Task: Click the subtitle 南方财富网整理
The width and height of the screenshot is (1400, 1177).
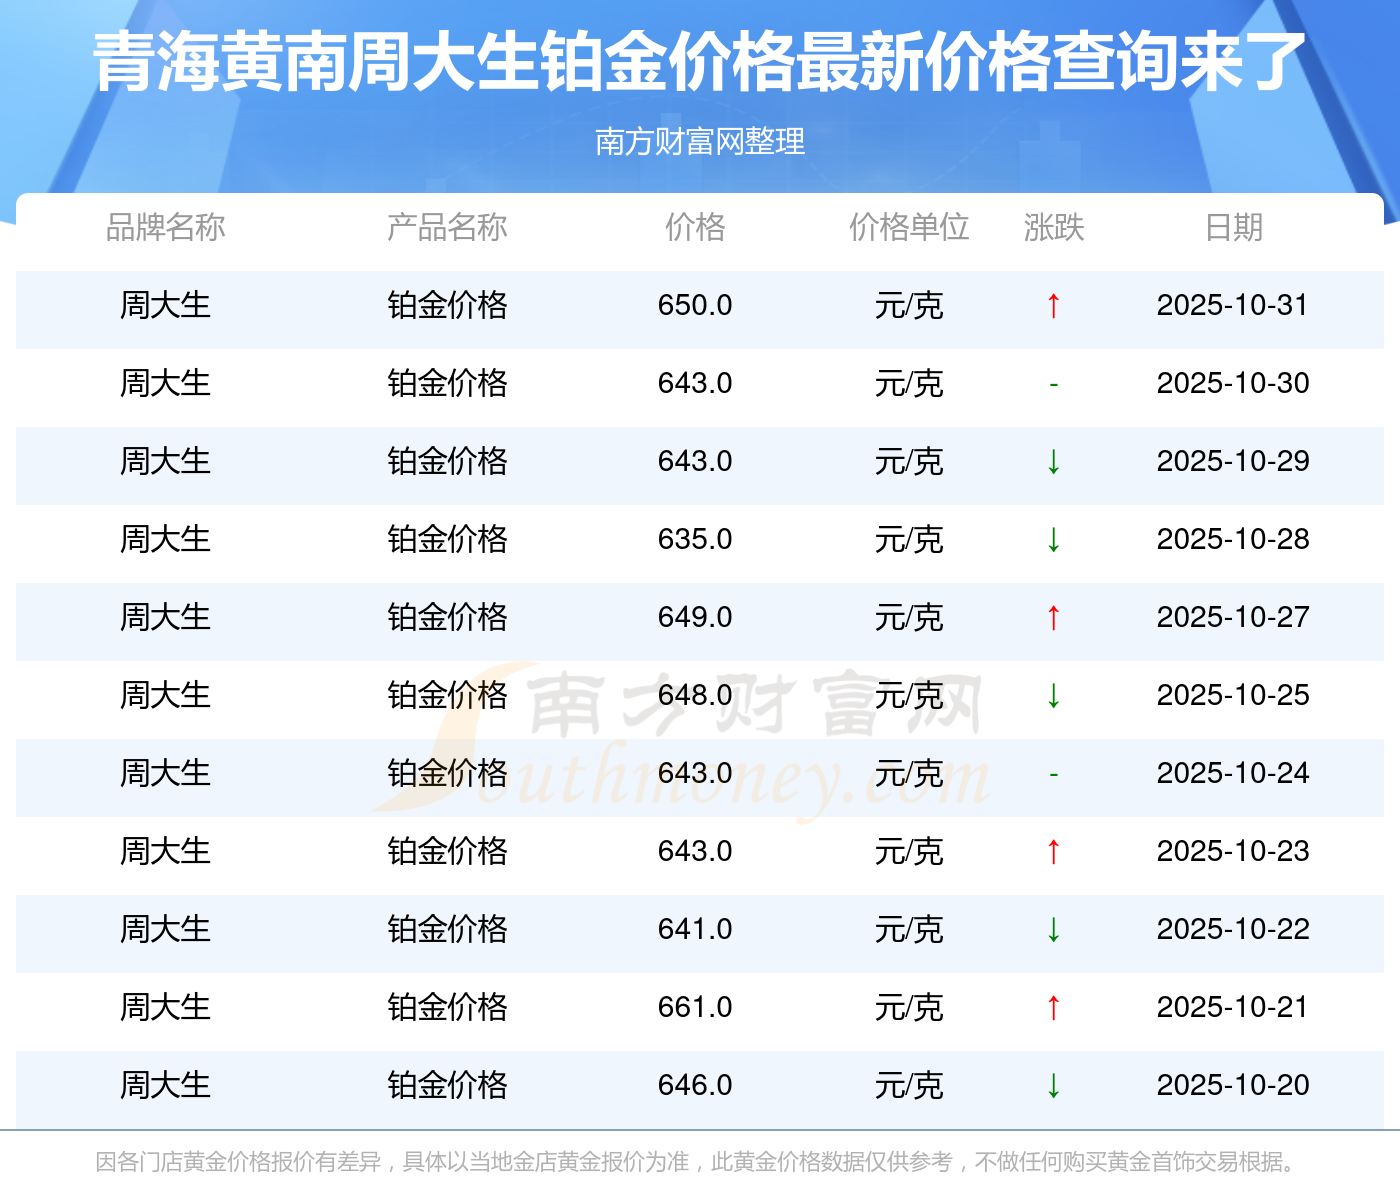Action: pos(700,142)
